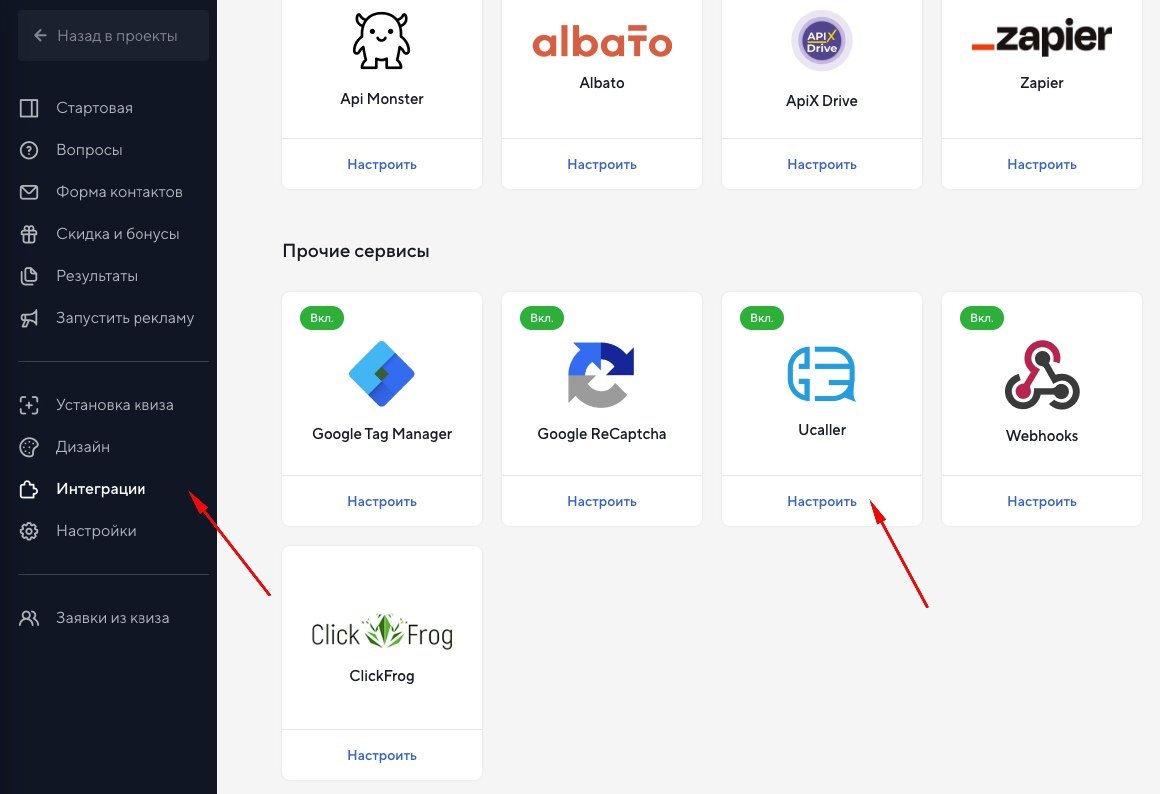
Task: Click Настроить under Api Monster
Action: 382,164
